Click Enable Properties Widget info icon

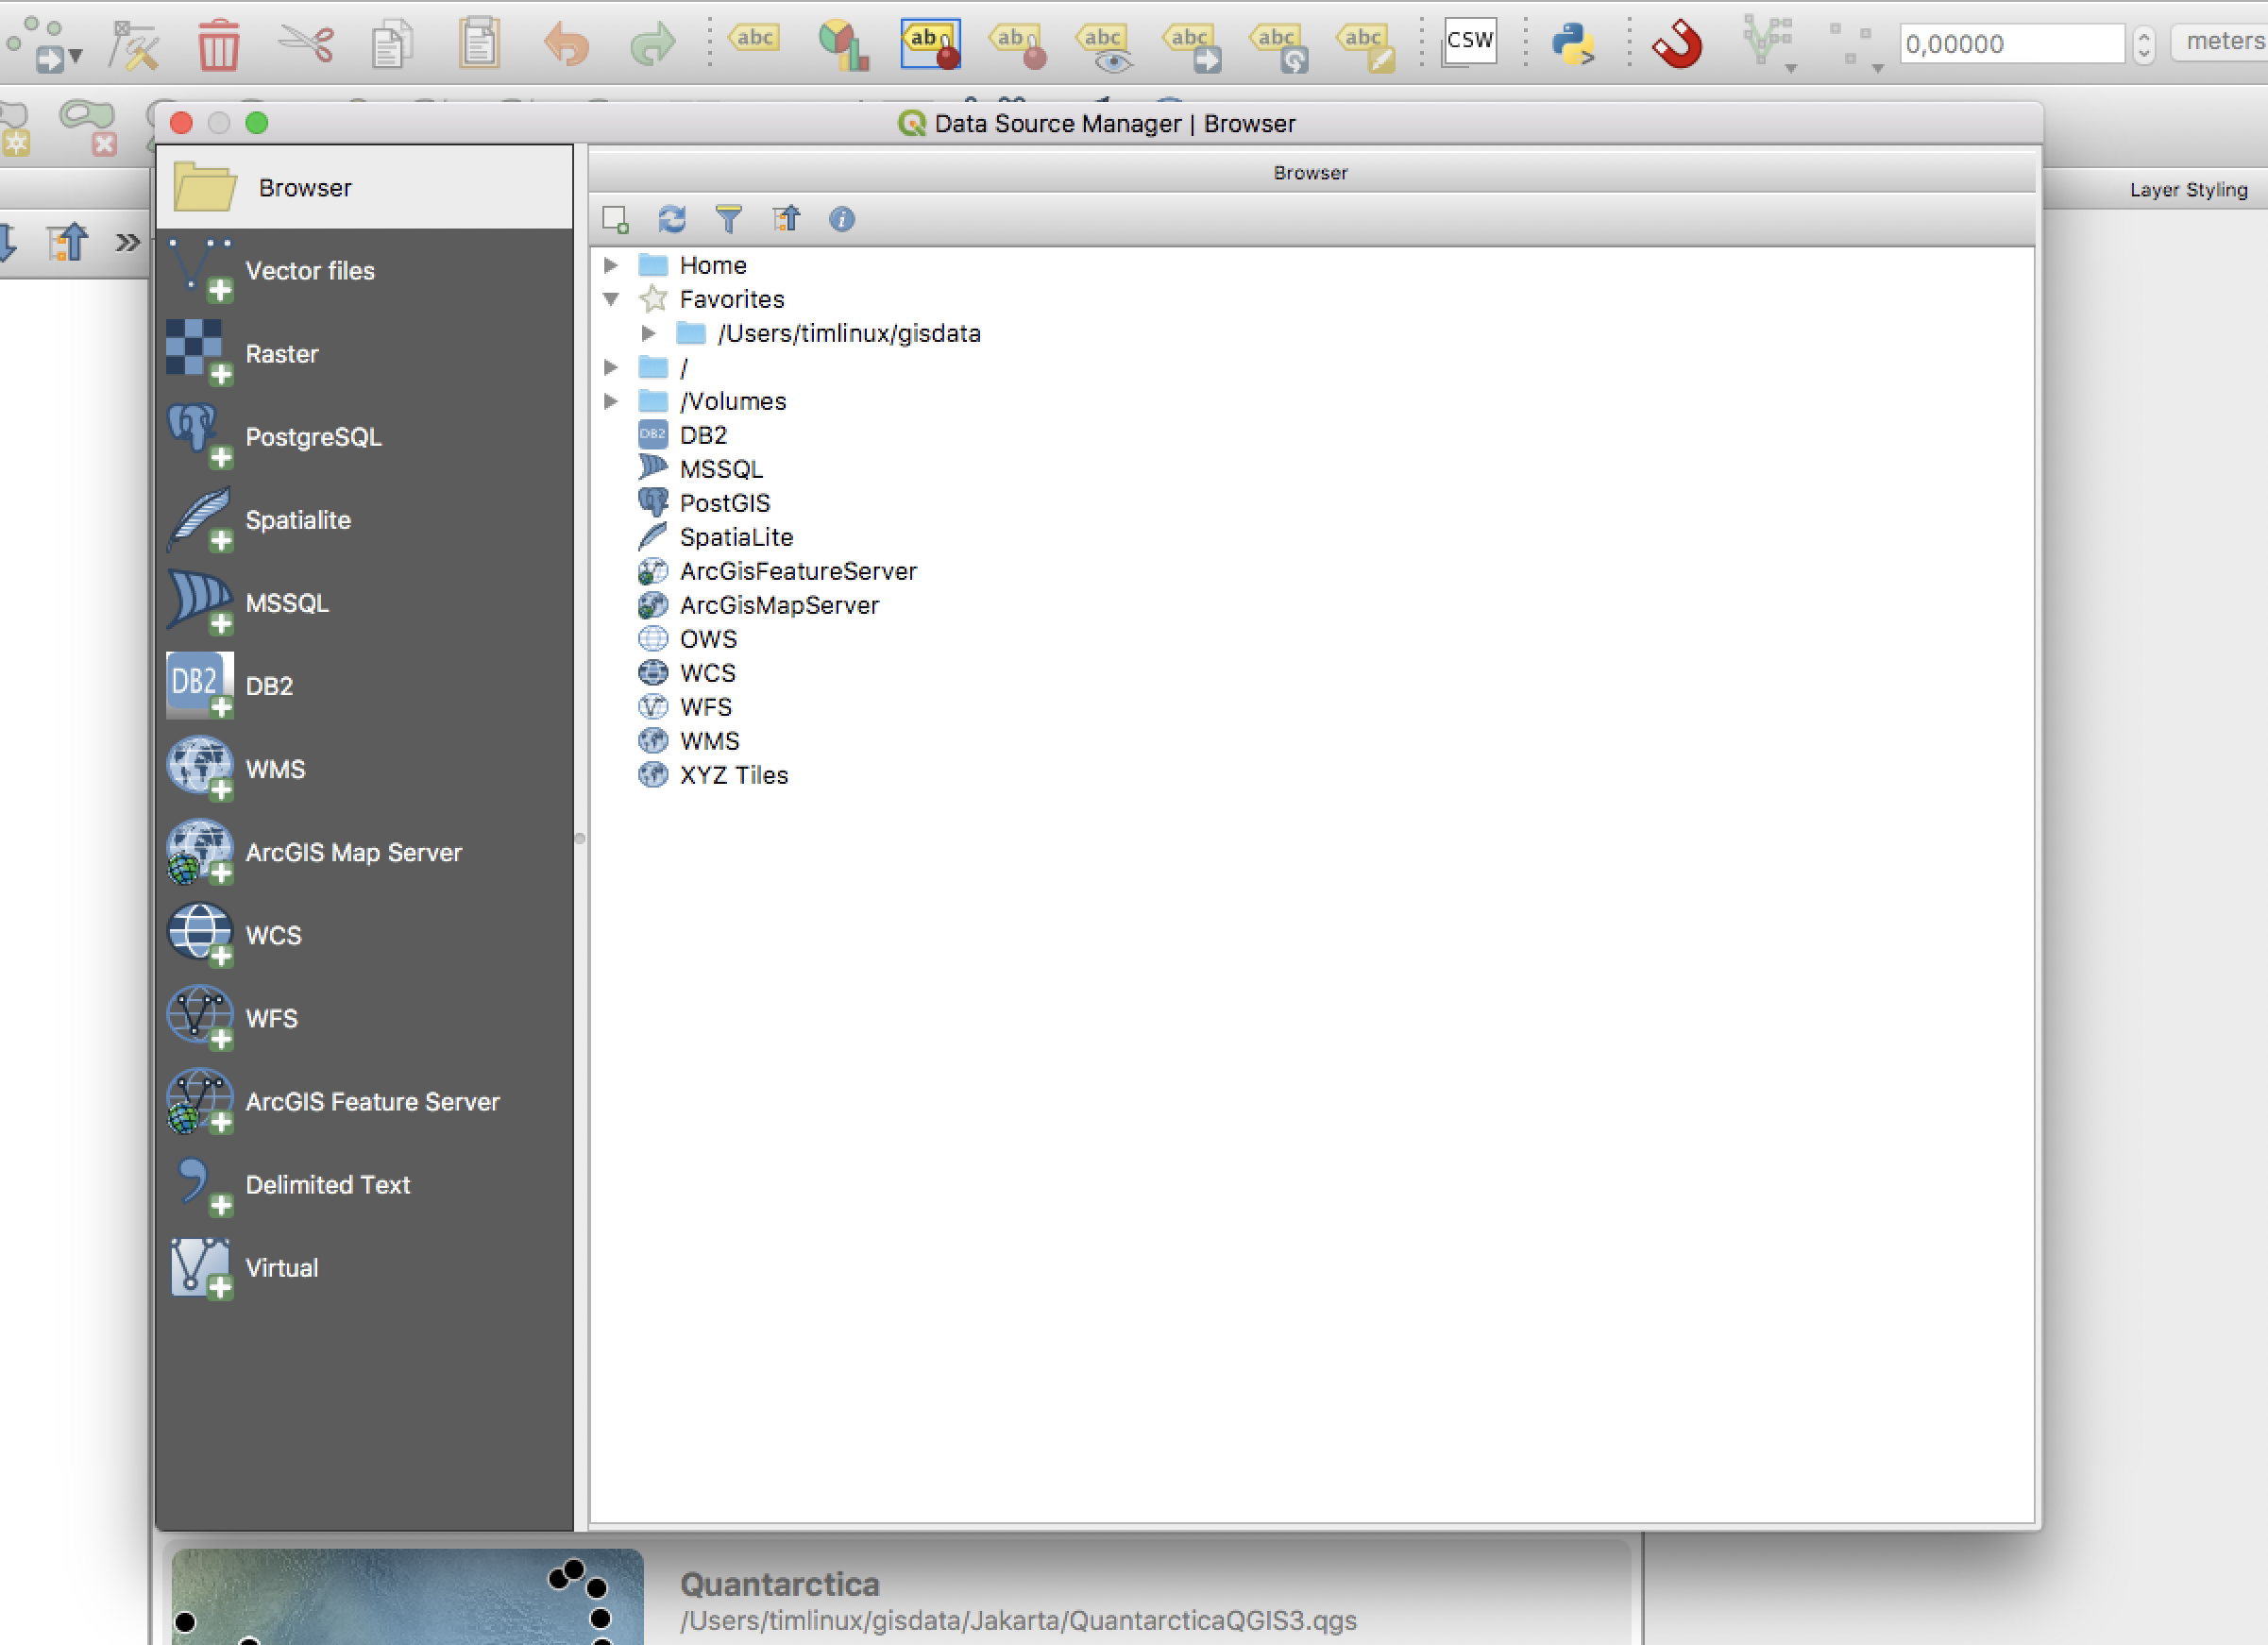coord(842,219)
